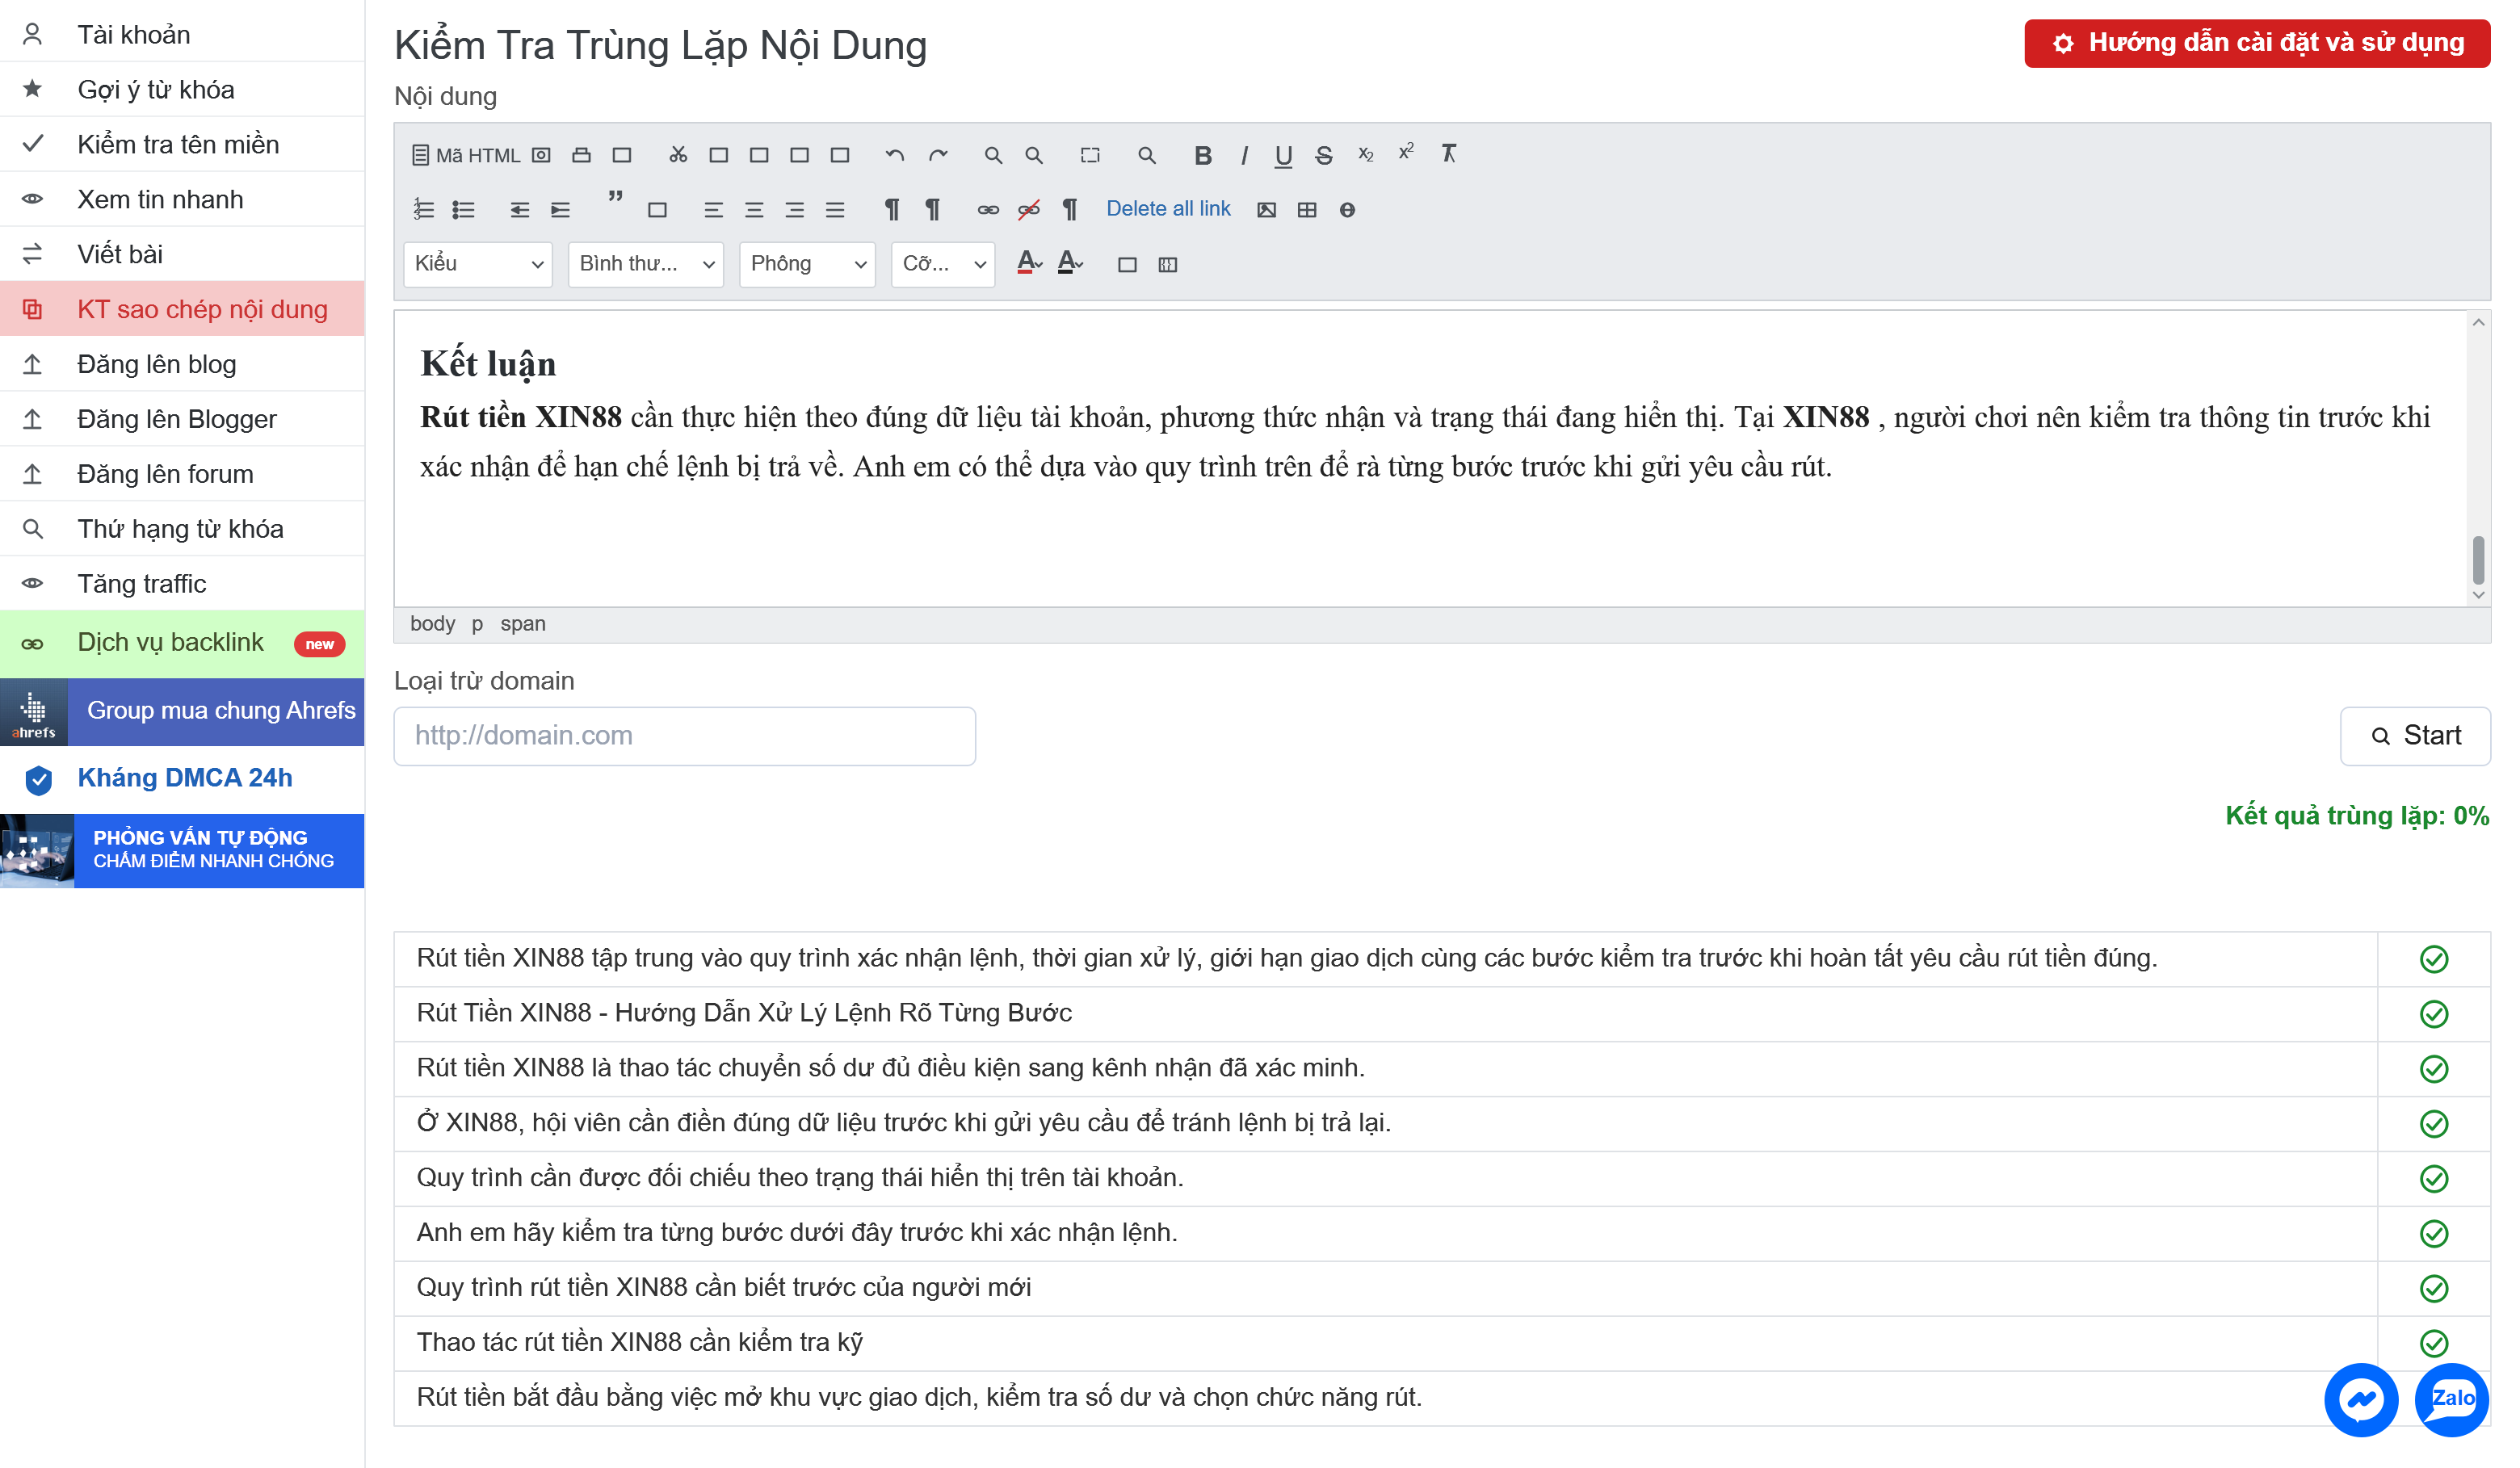Open Group mua chung Ahrefs banner
This screenshot has width=2520, height=1468.
click(182, 711)
